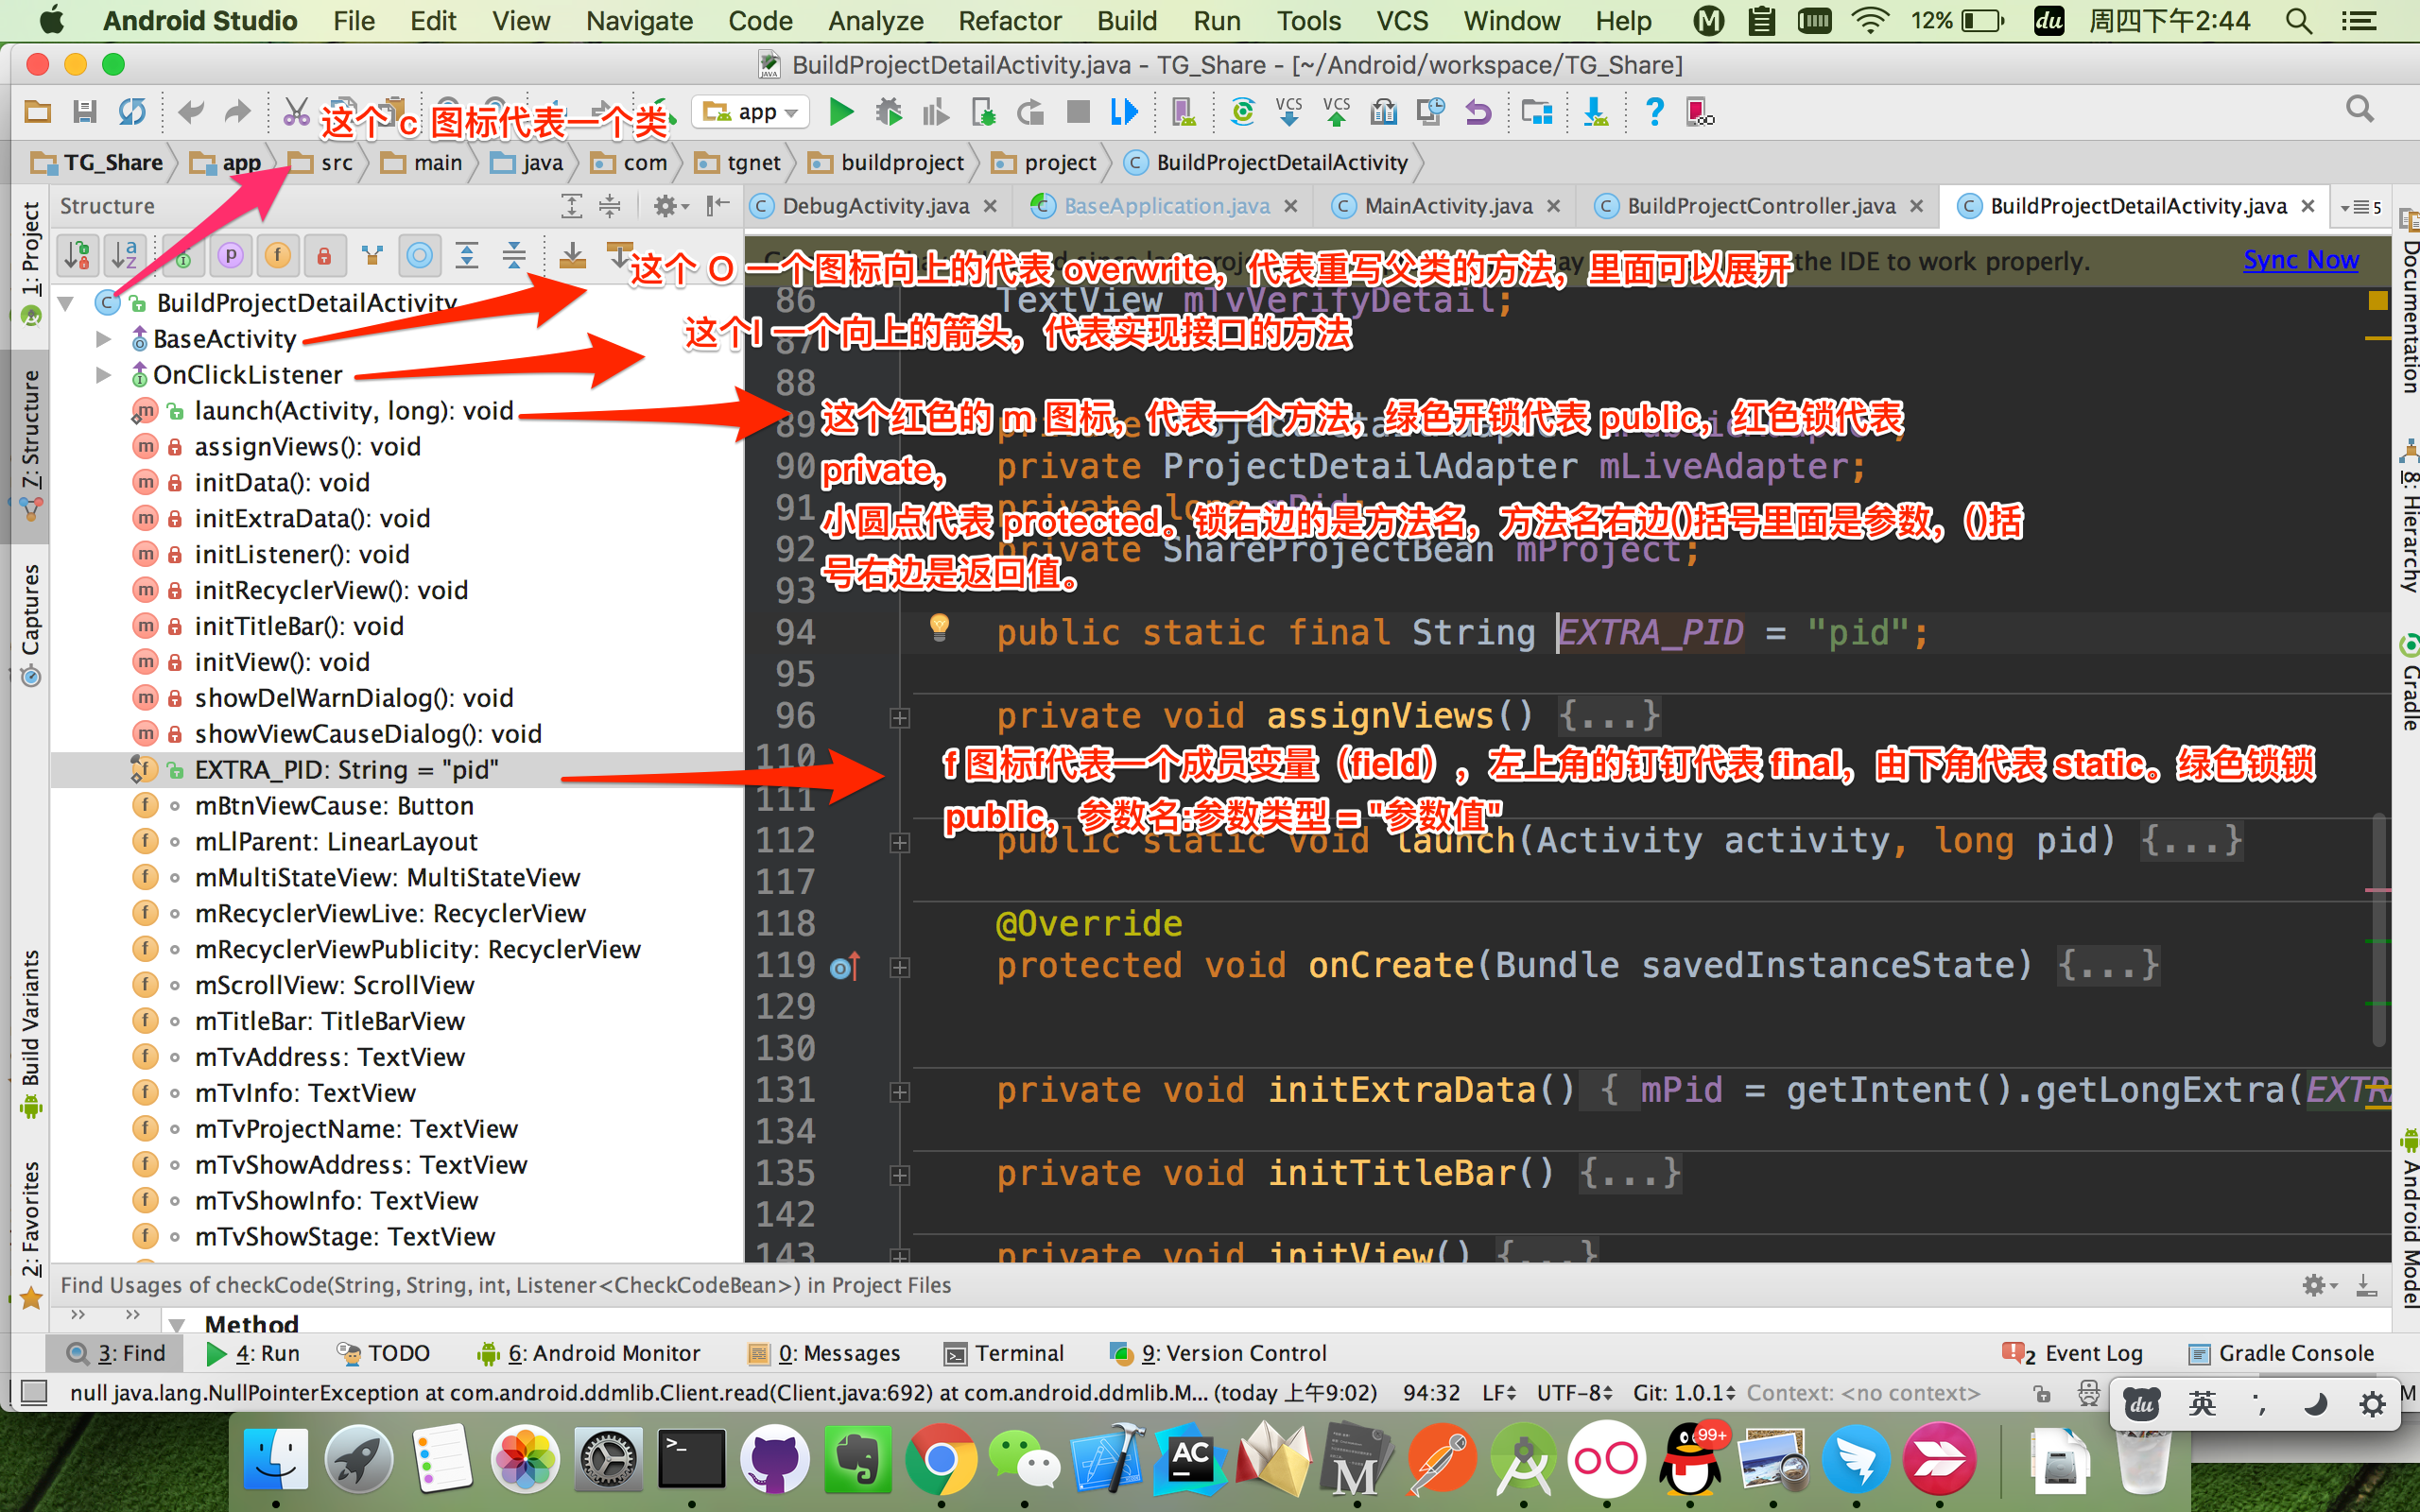The width and height of the screenshot is (2420, 1512).
Task: Toggle Sort by Visibility in Structure toolbar
Action: pos(78,256)
